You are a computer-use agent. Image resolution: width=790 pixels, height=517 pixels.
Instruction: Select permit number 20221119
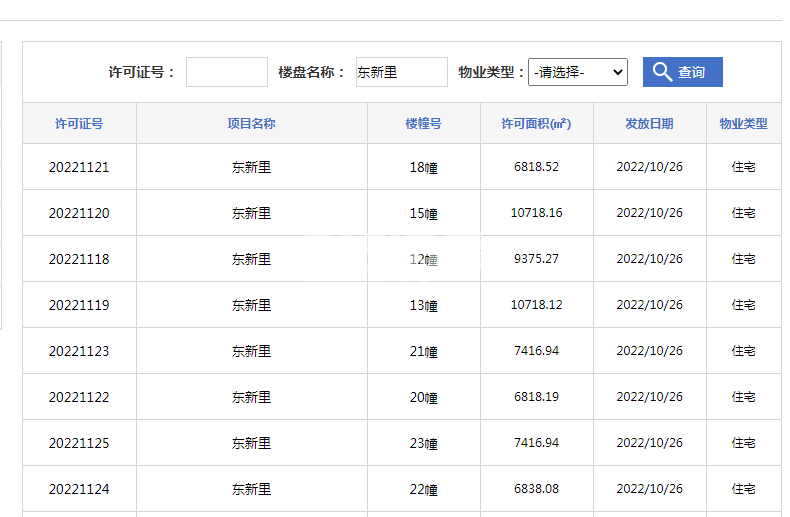pos(79,305)
